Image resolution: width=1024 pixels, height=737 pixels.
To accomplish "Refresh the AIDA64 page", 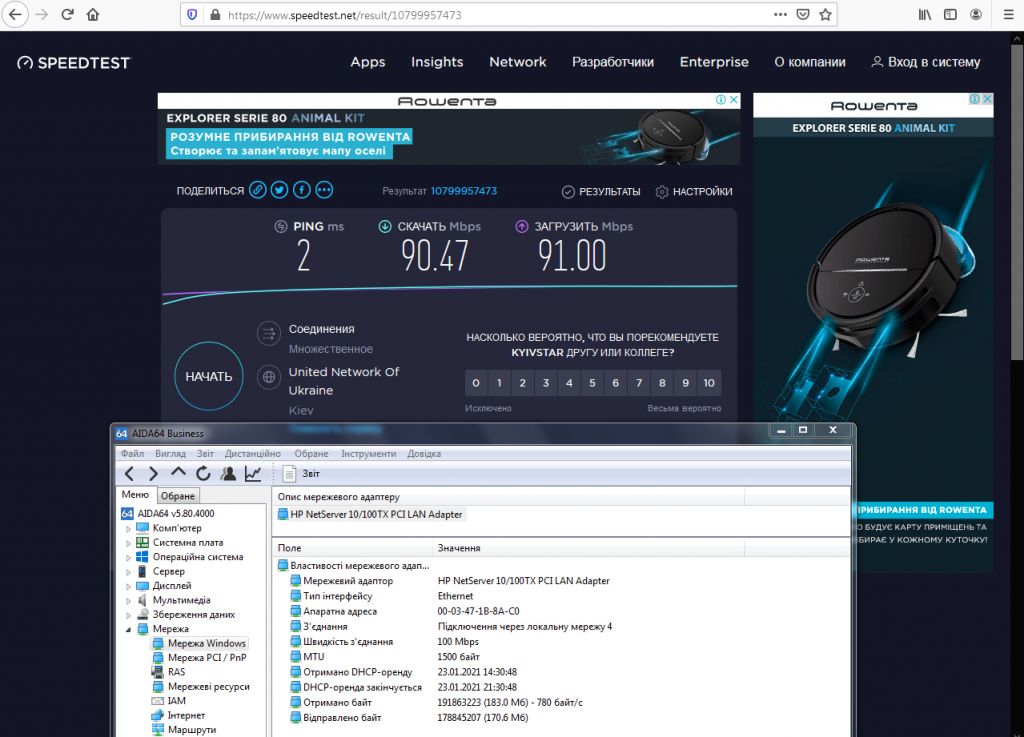I will coord(203,474).
